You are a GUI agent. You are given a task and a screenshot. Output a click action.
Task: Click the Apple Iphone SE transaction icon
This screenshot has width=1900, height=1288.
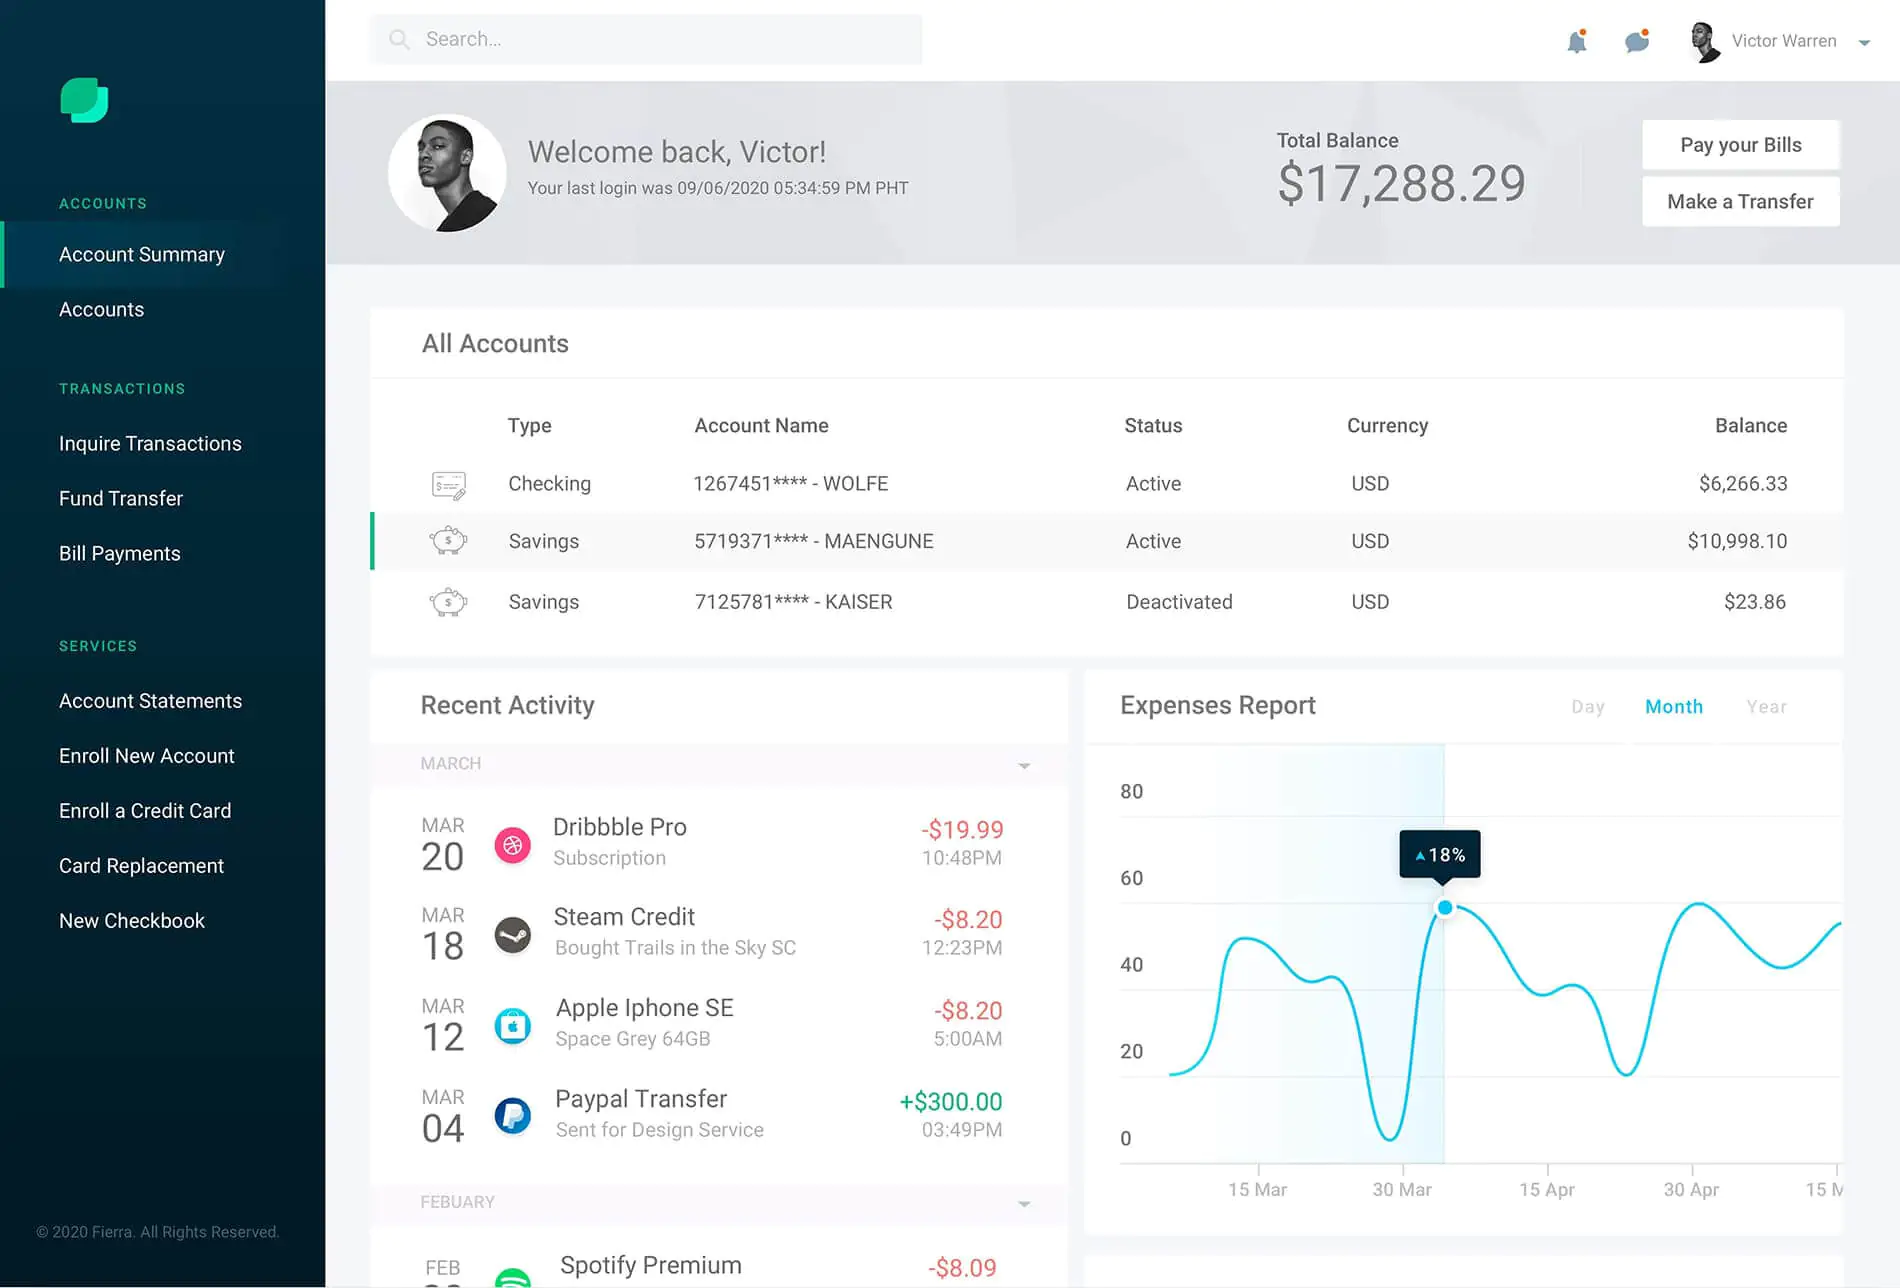coord(513,1026)
